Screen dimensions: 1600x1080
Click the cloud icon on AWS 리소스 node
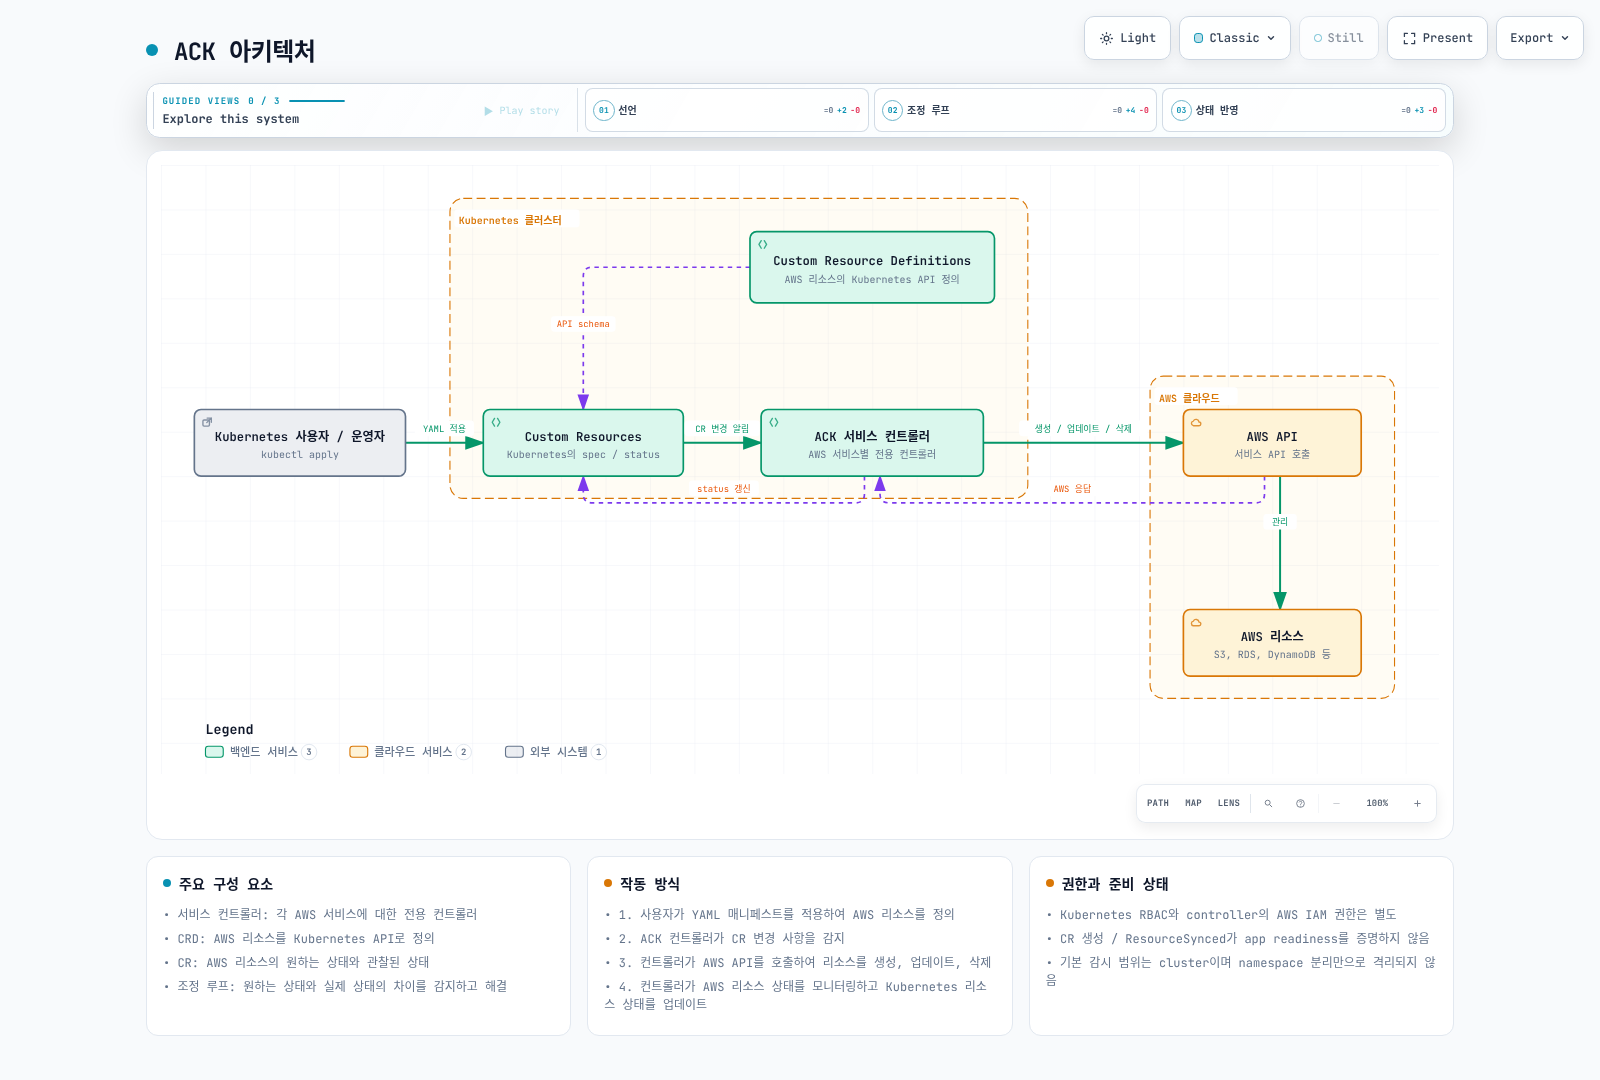point(1196,622)
